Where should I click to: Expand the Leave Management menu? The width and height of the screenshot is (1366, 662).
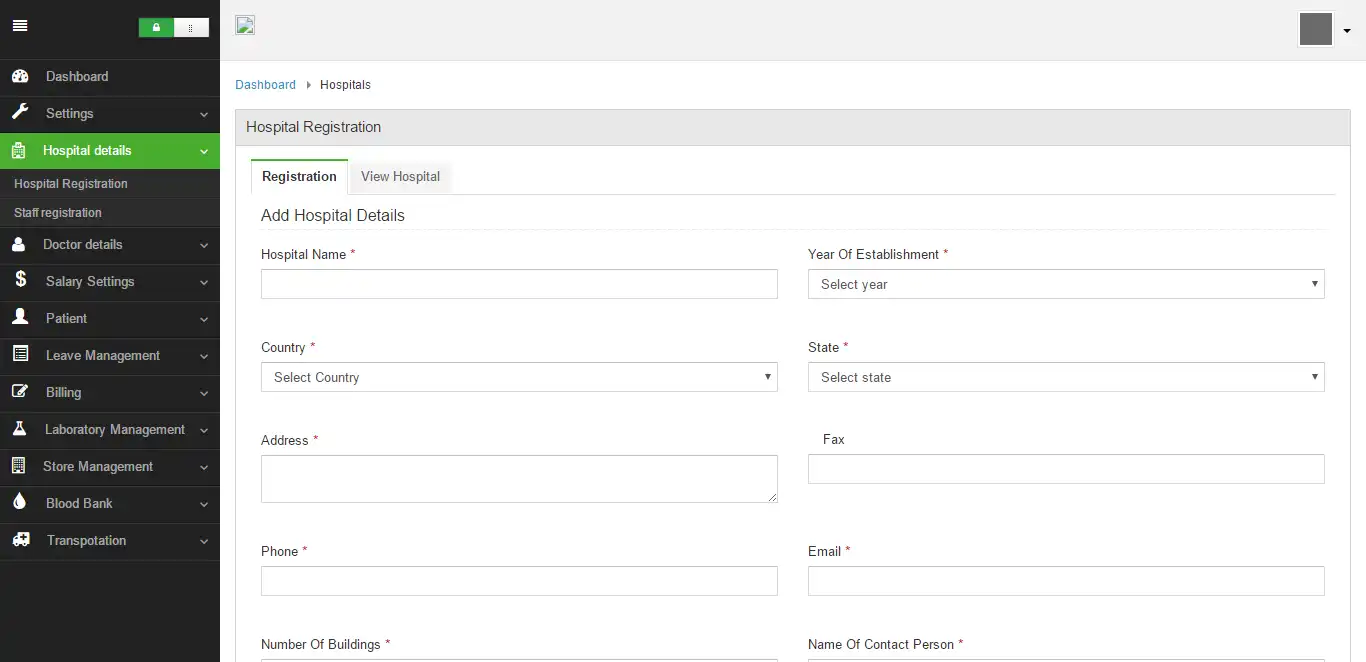click(110, 355)
